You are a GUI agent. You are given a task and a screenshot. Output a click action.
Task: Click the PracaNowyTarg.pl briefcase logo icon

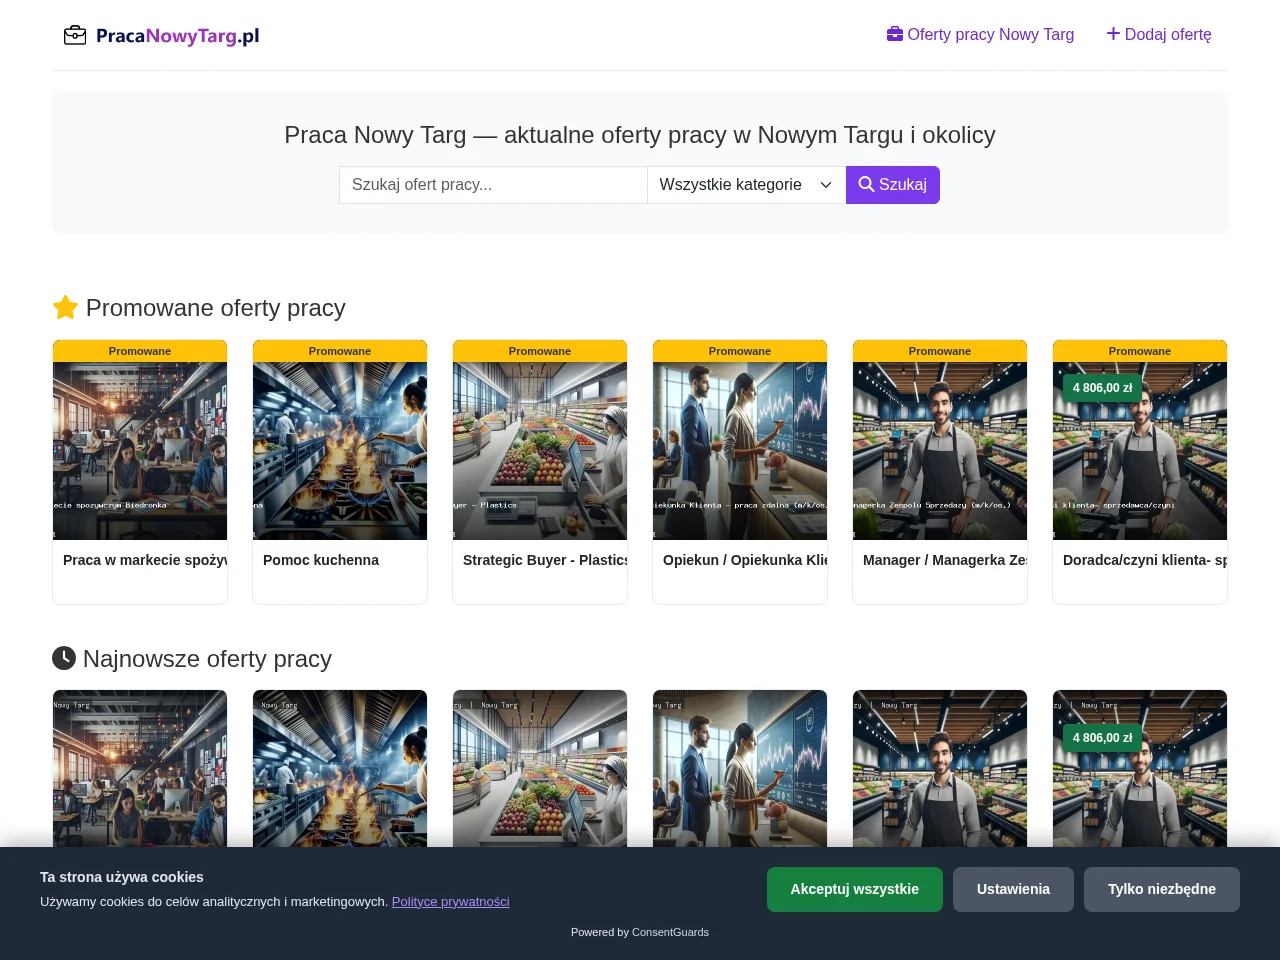pyautogui.click(x=75, y=36)
